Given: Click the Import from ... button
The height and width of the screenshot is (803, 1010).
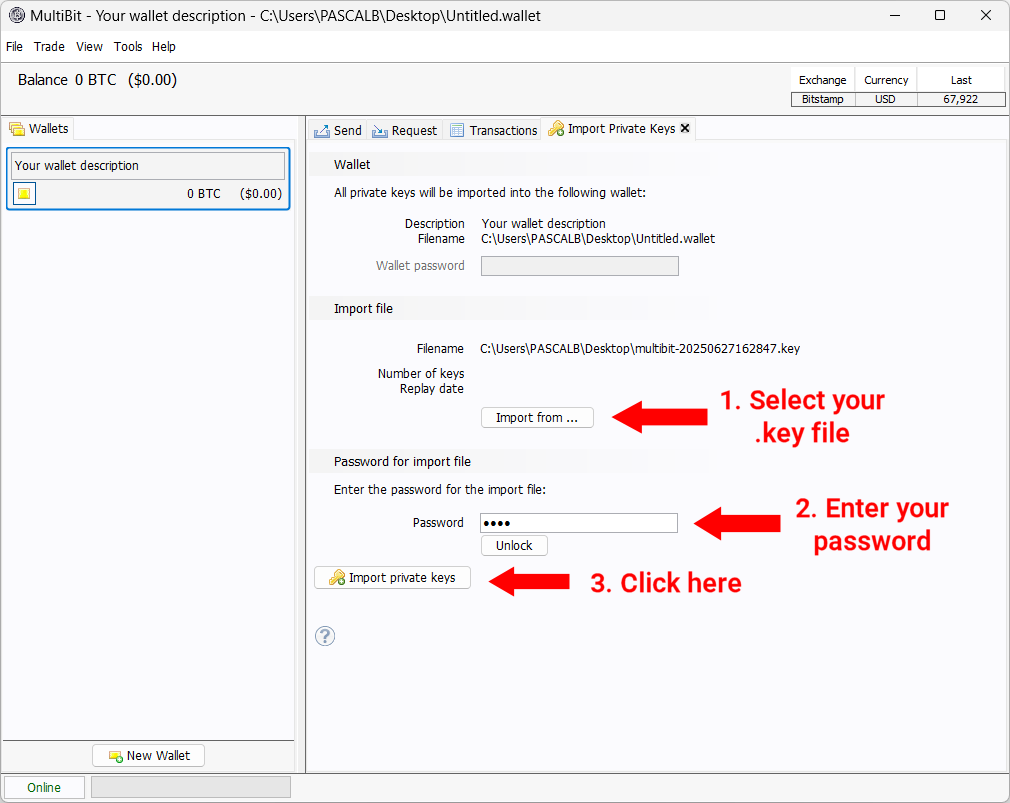Looking at the screenshot, I should pos(537,417).
